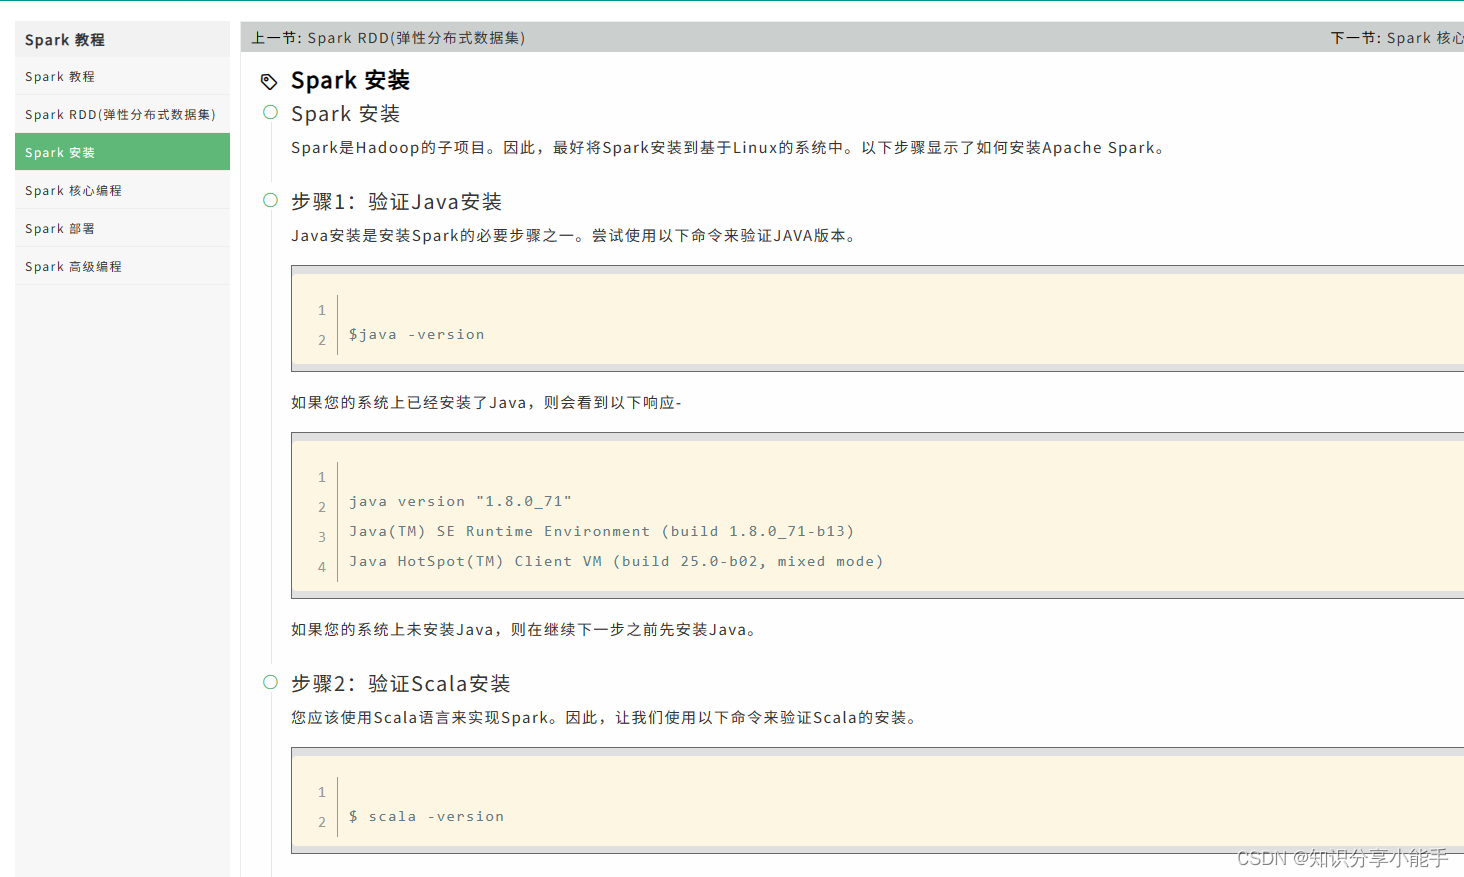
Task: Open Spark RDD(弹性分布式数据集) in the sidebar
Action: coord(122,114)
